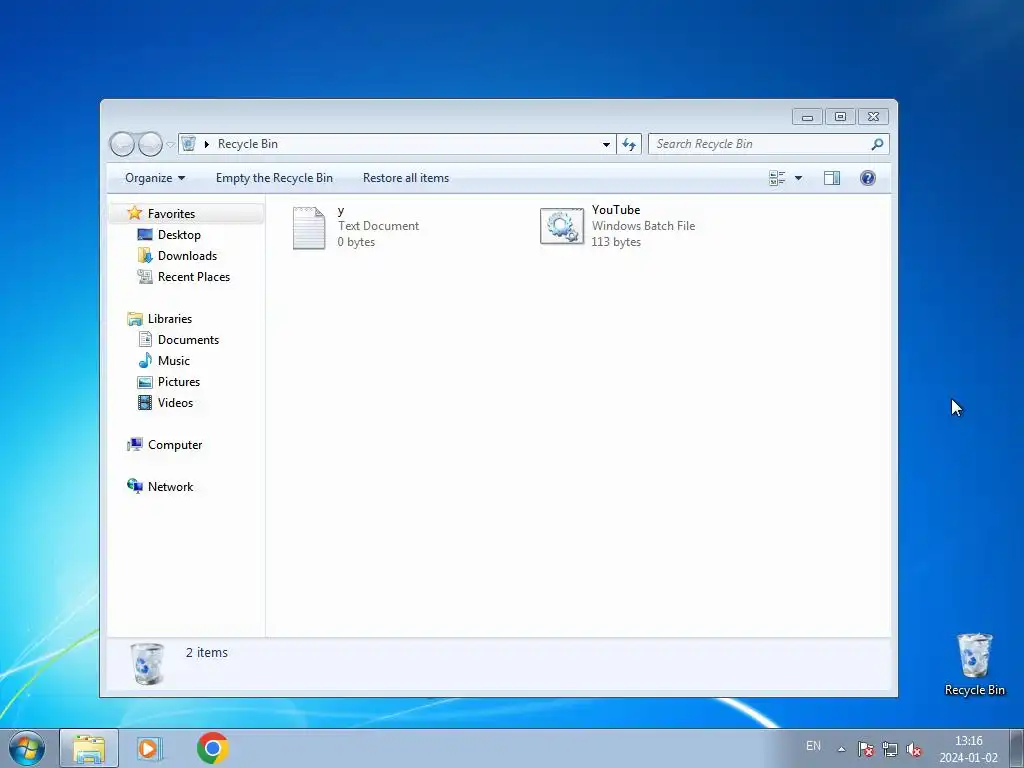Select the y text document icon
Screen dimensions: 1024x768
click(309, 228)
